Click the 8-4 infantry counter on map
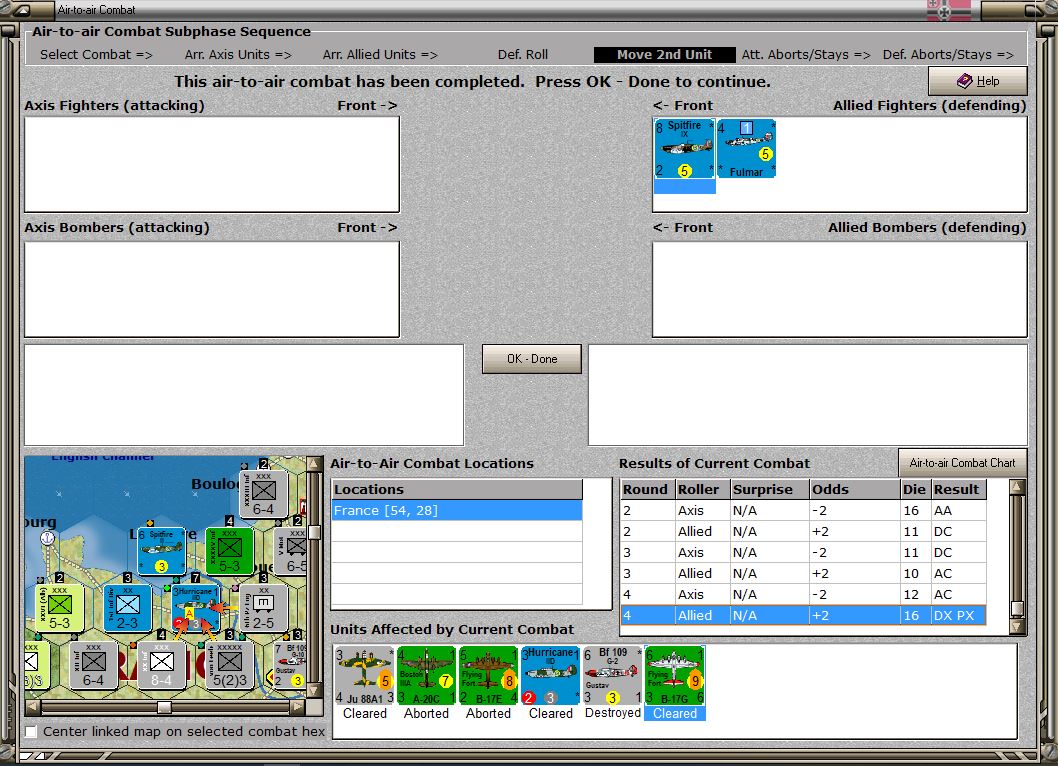 (x=161, y=665)
